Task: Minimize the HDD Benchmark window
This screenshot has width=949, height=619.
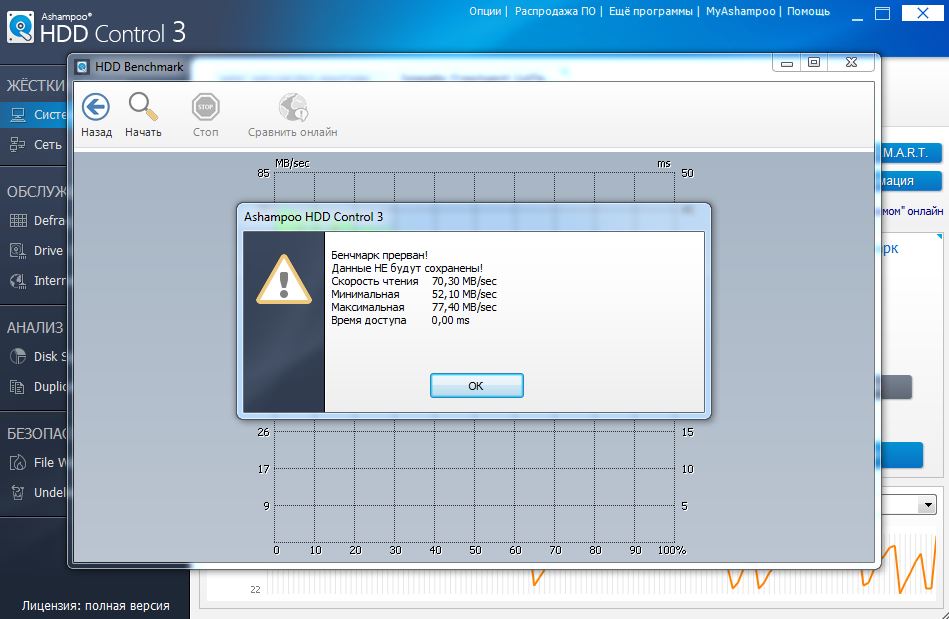Action: (x=786, y=63)
